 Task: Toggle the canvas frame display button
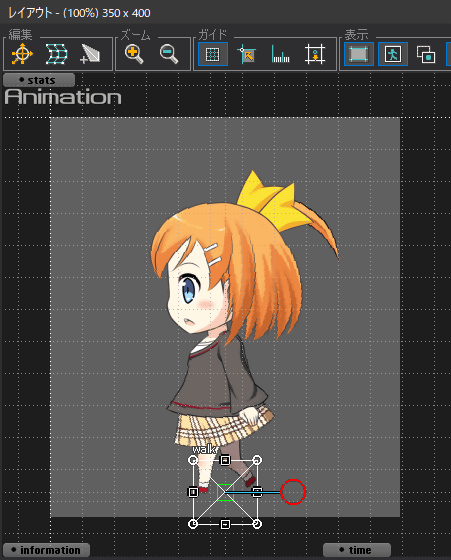pos(359,54)
